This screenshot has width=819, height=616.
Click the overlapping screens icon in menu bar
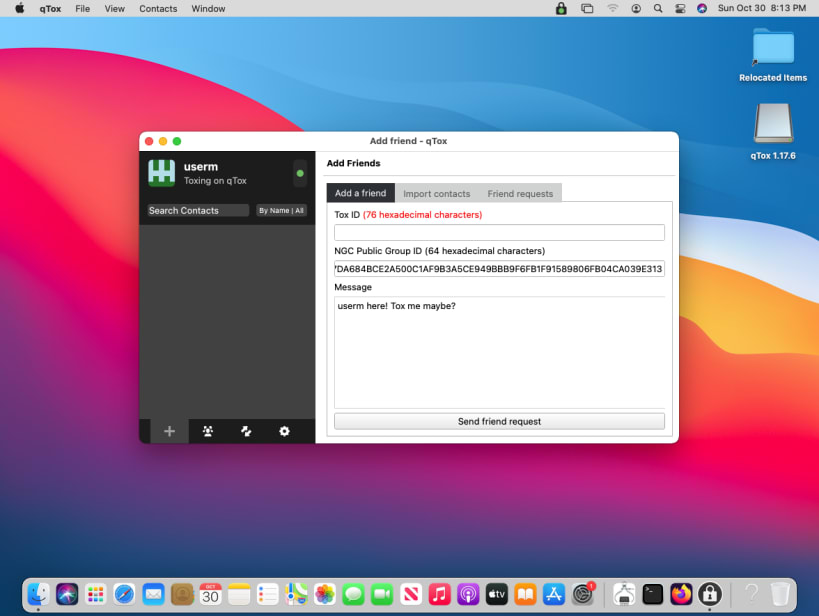click(x=587, y=8)
